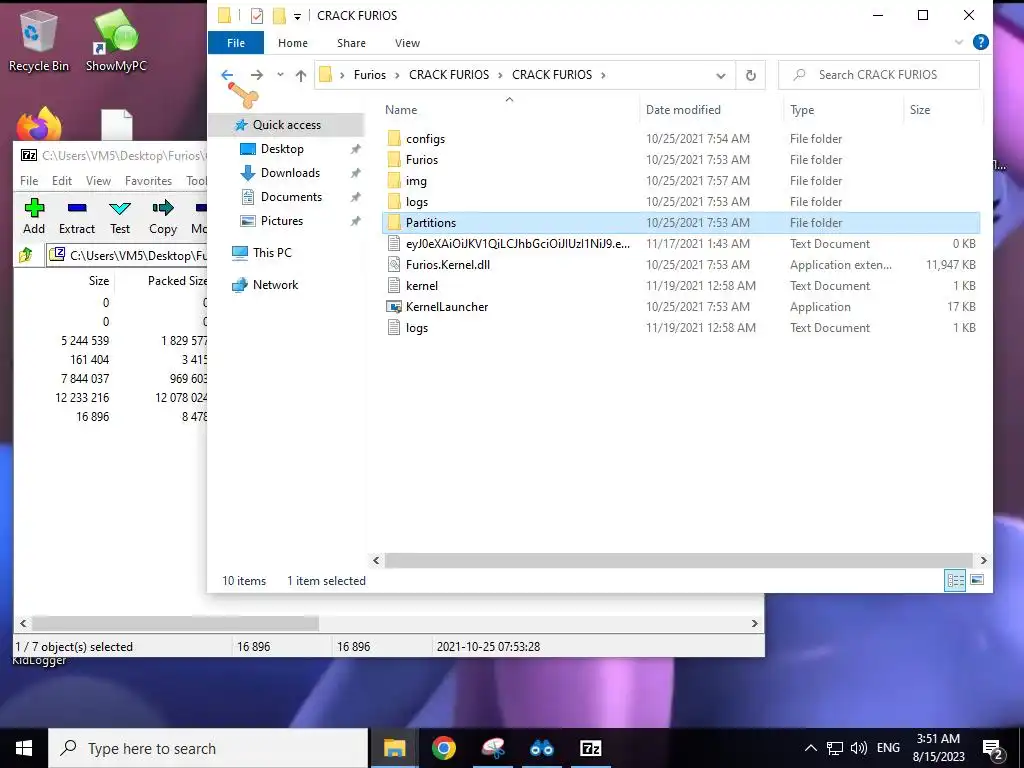Click the Add button in 7-Zip toolbar

click(x=34, y=216)
